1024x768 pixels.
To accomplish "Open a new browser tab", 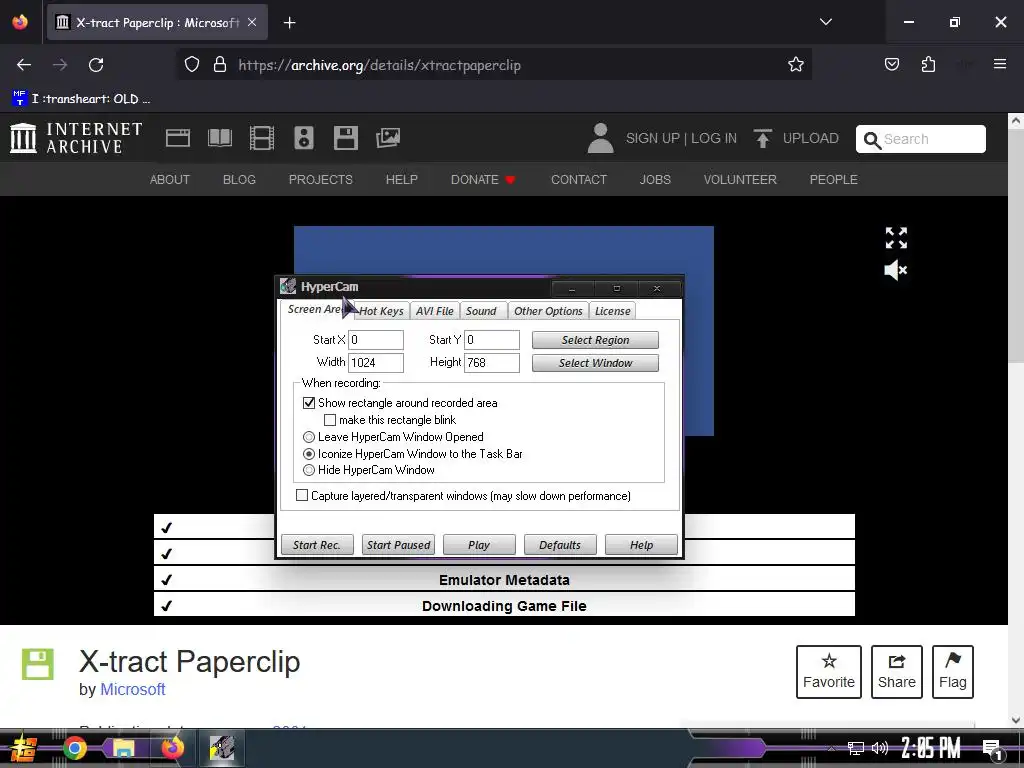I will [289, 23].
